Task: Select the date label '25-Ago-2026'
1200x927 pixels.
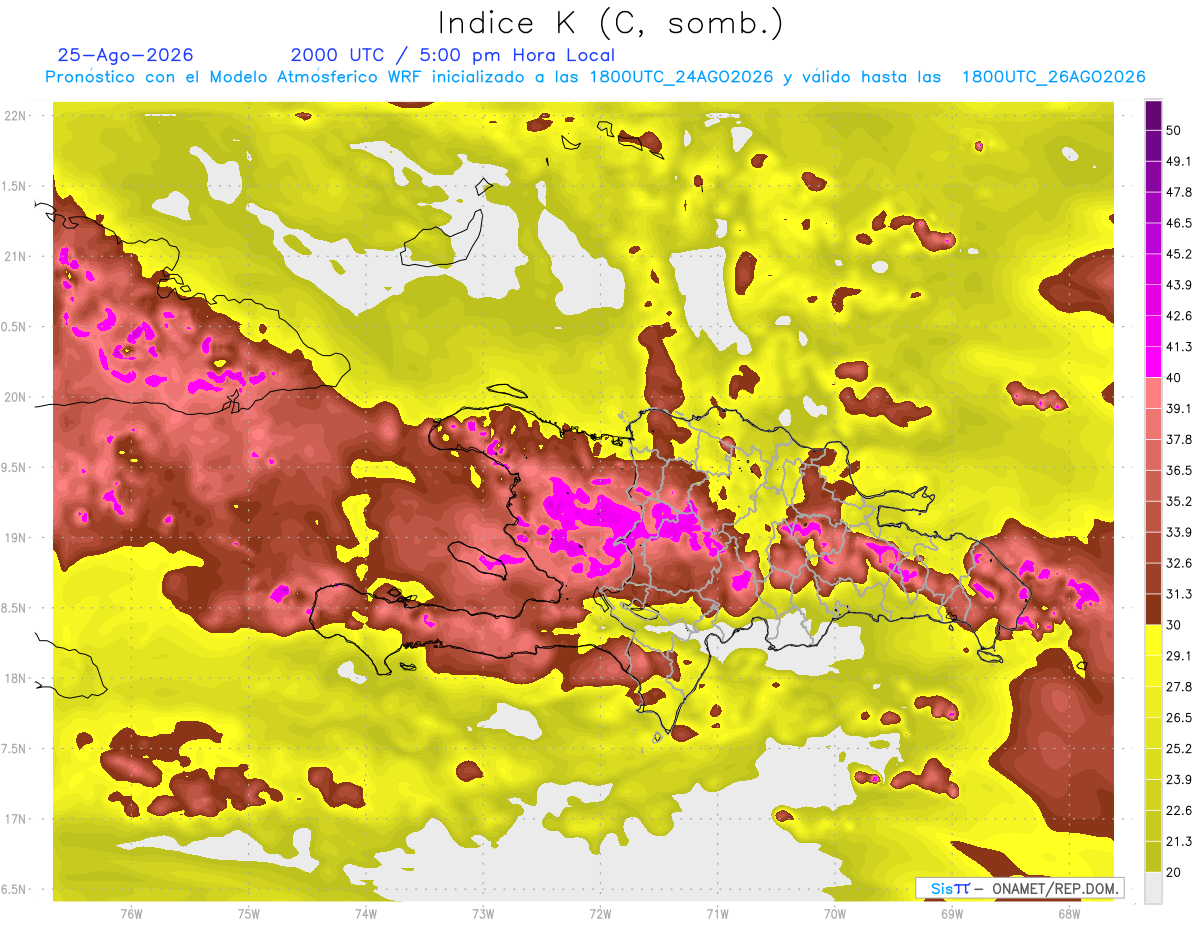Action: click(125, 55)
